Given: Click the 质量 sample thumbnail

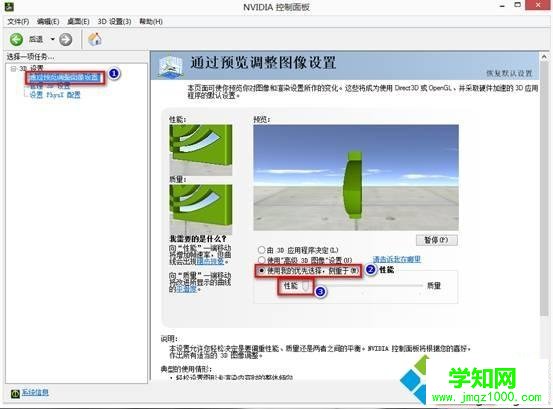Looking at the screenshot, I should pos(201,210).
